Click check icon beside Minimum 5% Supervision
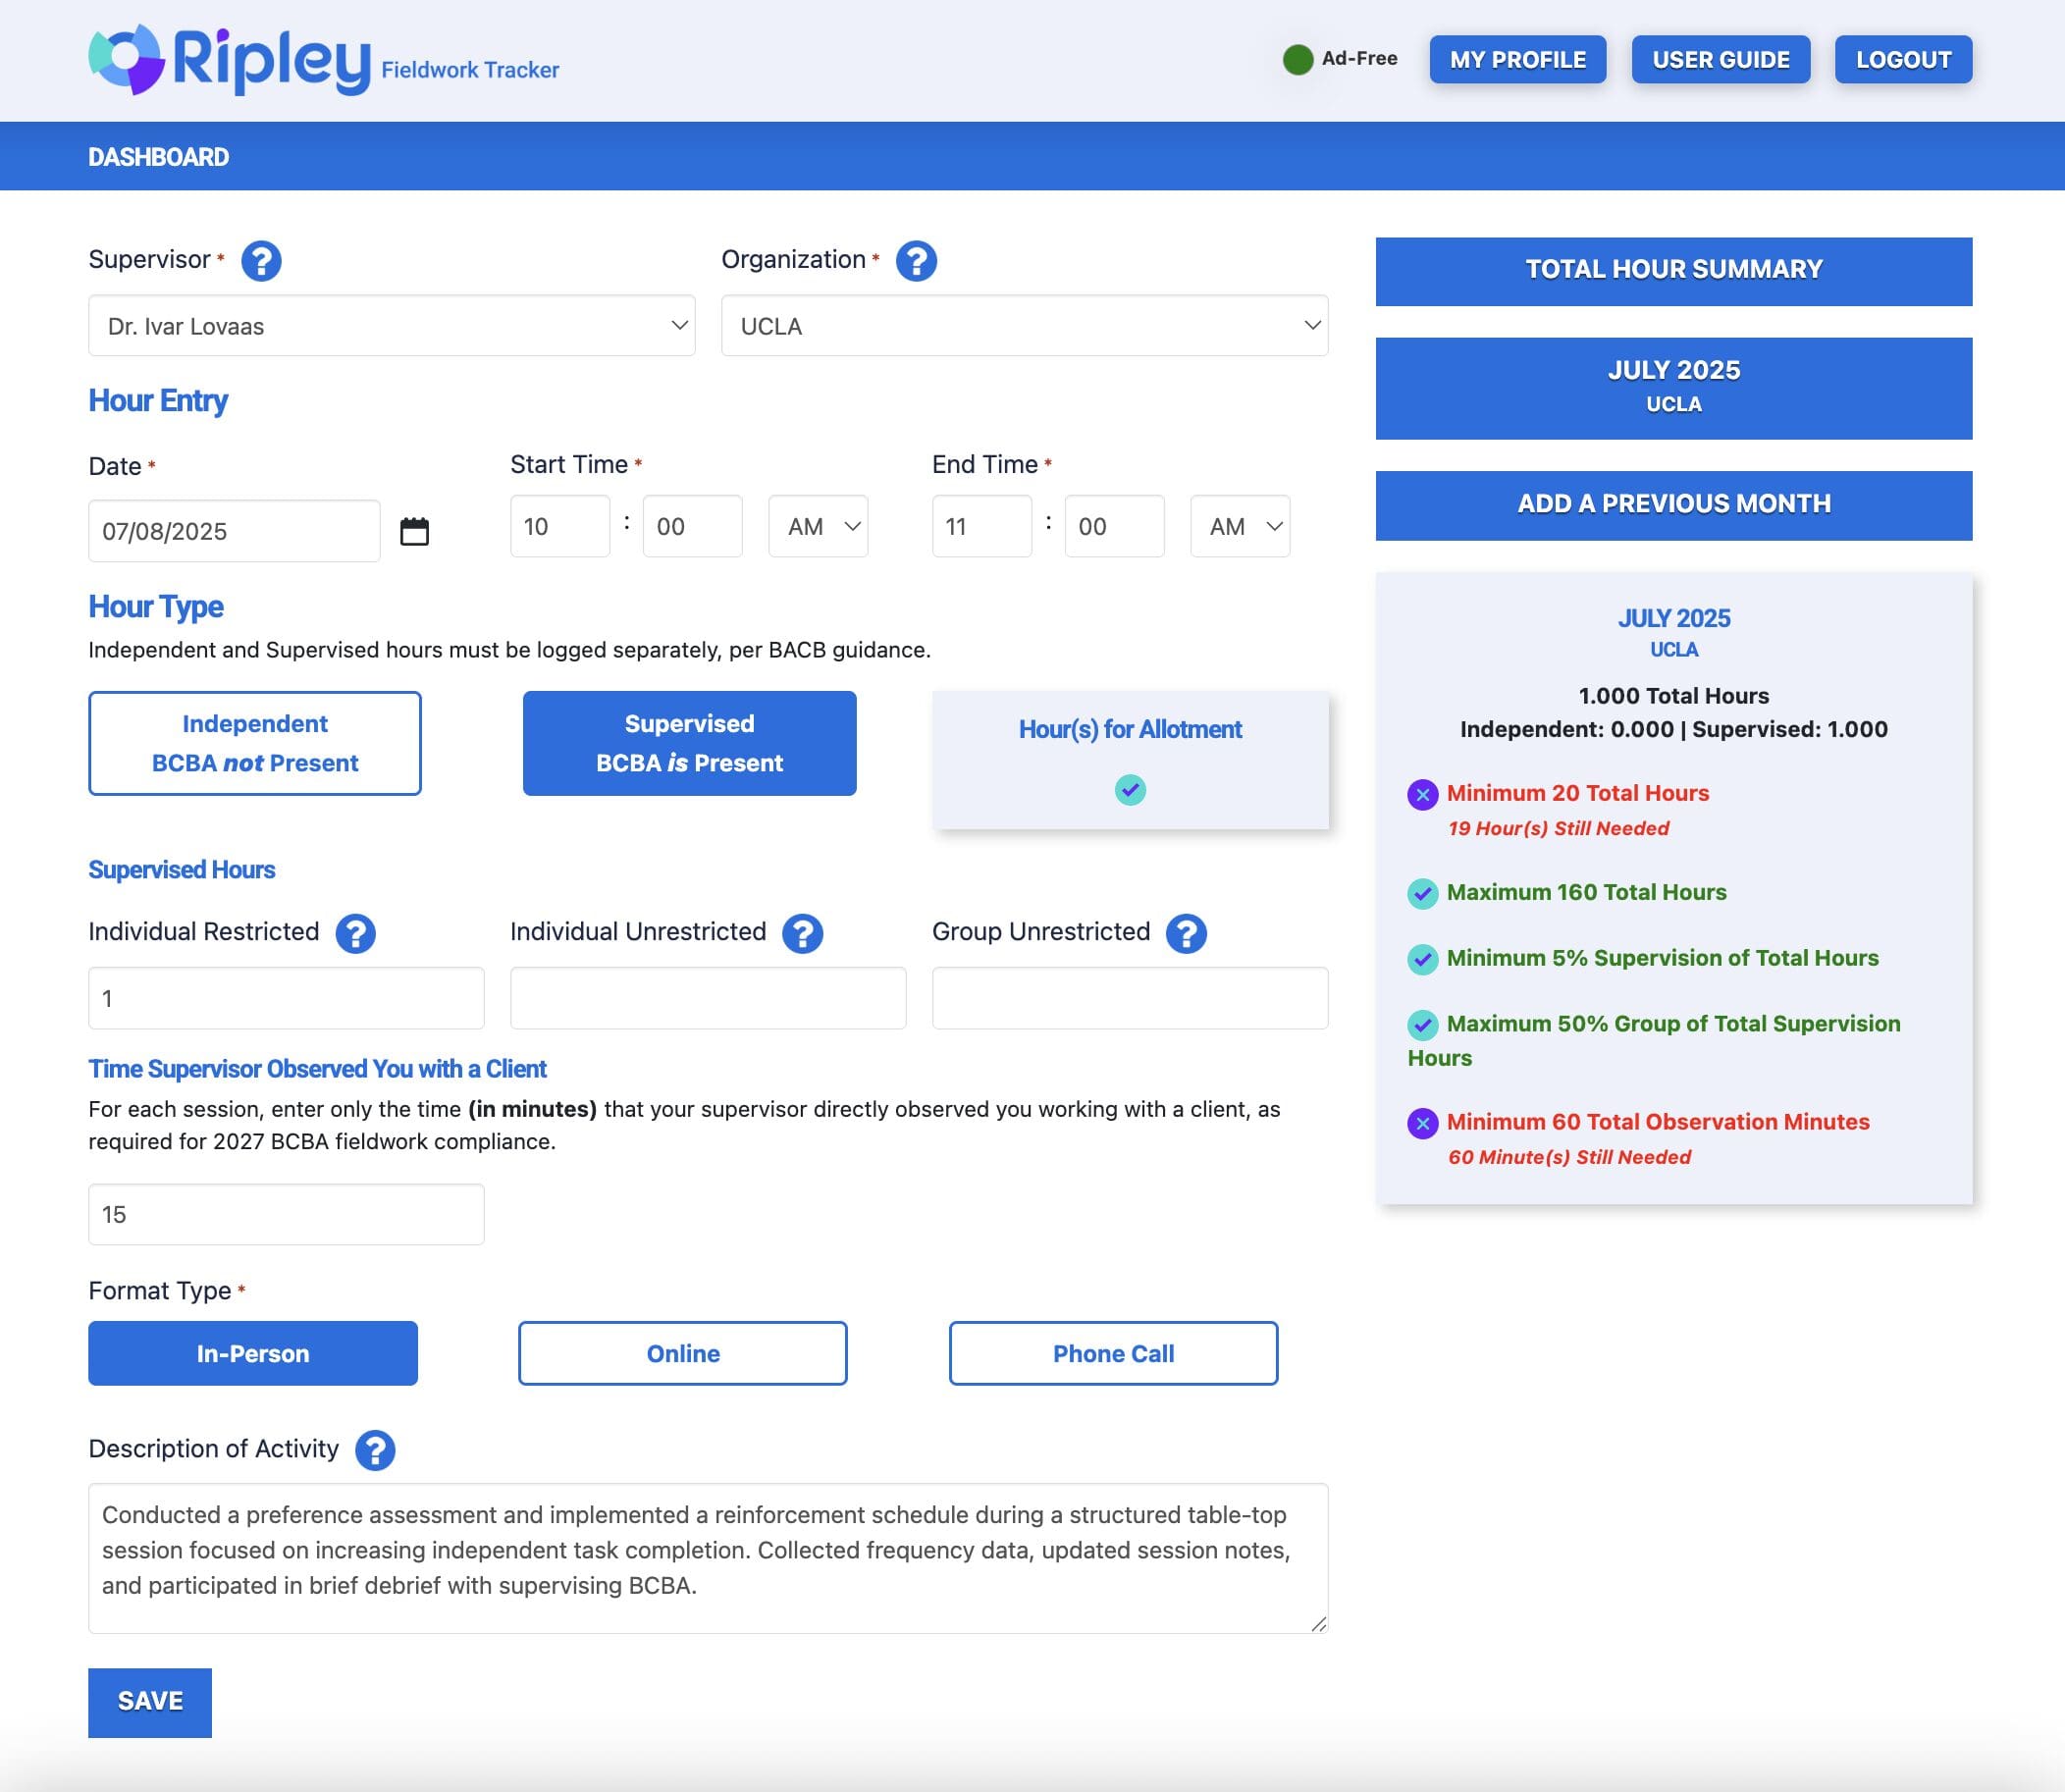2065x1792 pixels. pyautogui.click(x=1422, y=959)
